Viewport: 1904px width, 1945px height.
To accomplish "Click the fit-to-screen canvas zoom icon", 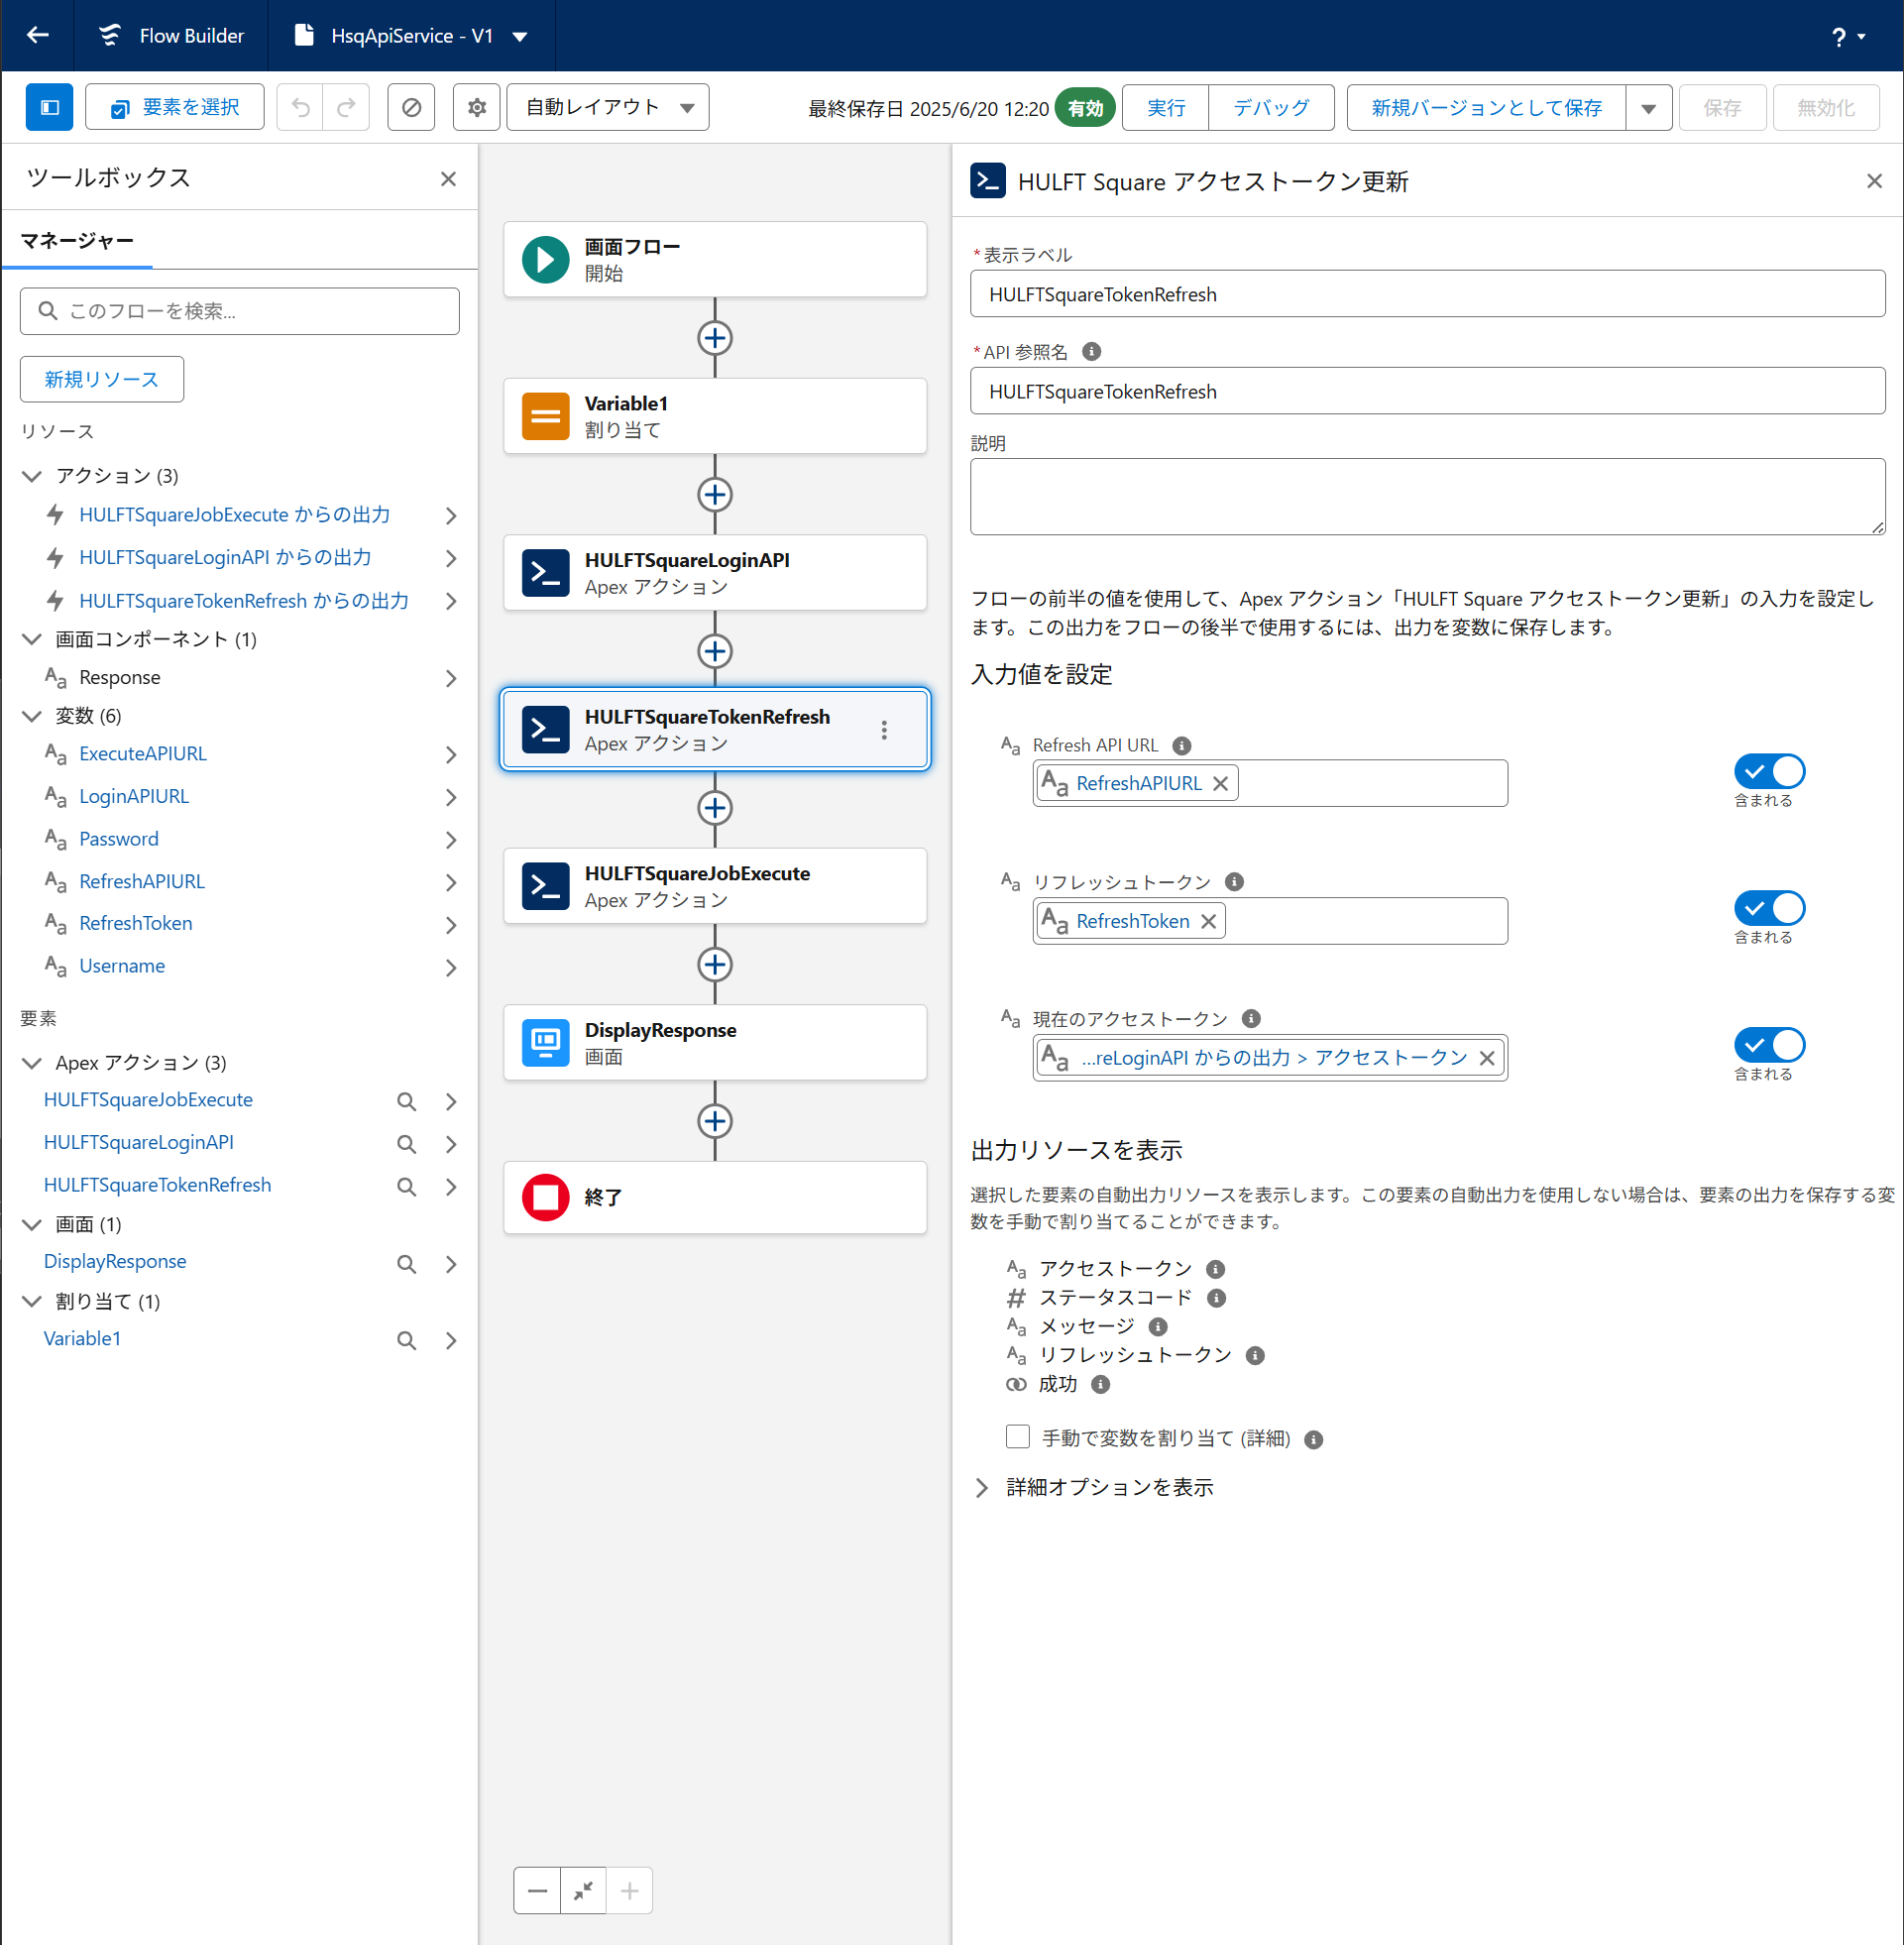I will tap(583, 1890).
